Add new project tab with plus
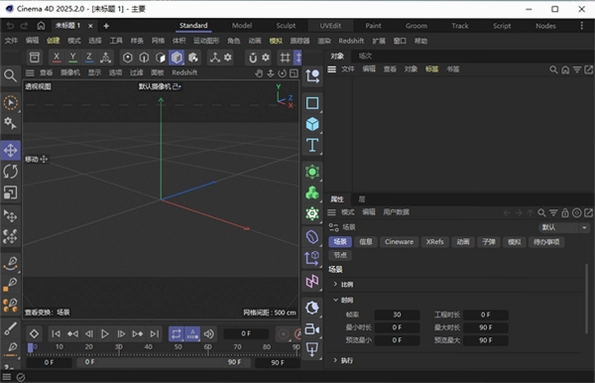Image resolution: width=595 pixels, height=383 pixels. click(x=106, y=26)
